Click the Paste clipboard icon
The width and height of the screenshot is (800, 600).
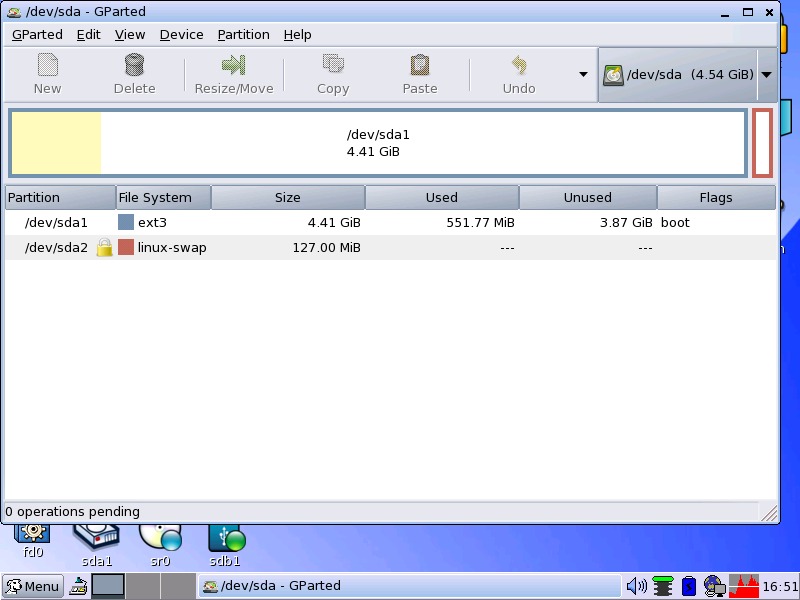pos(419,65)
